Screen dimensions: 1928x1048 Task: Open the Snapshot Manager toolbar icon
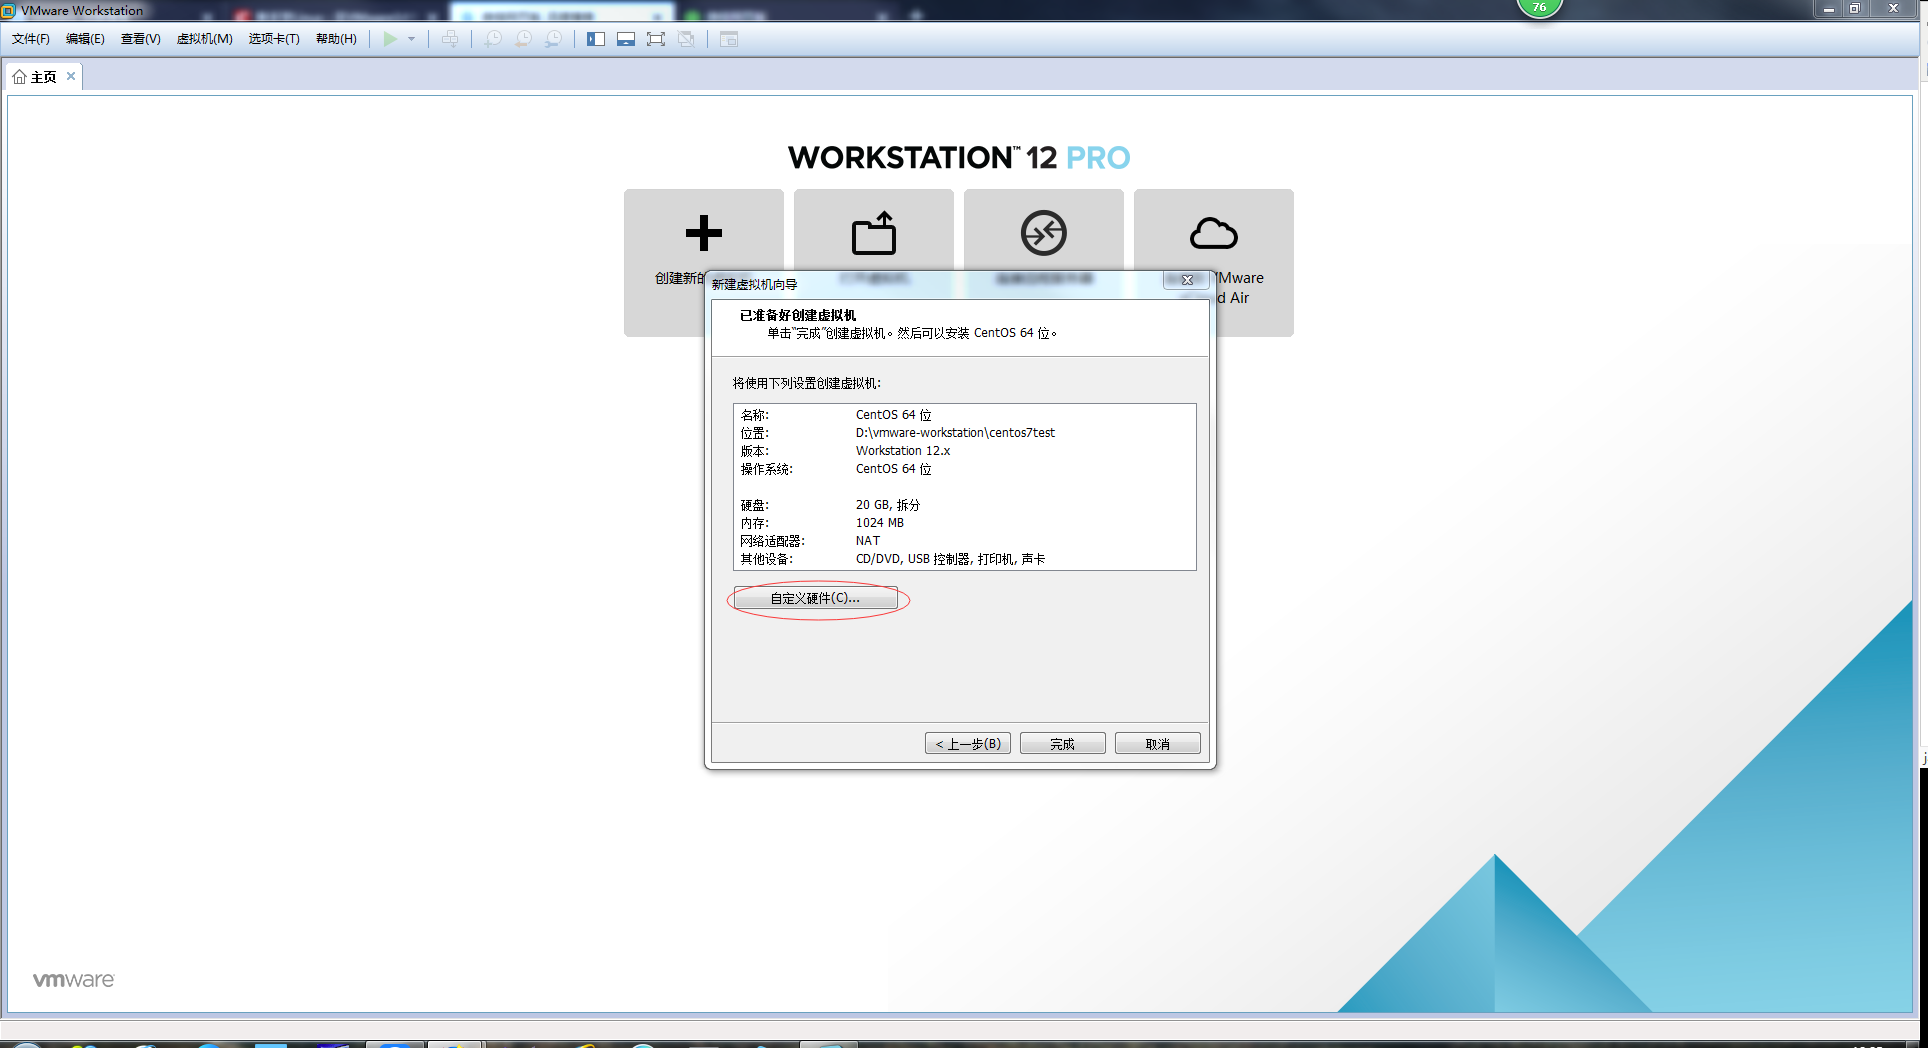(x=553, y=39)
